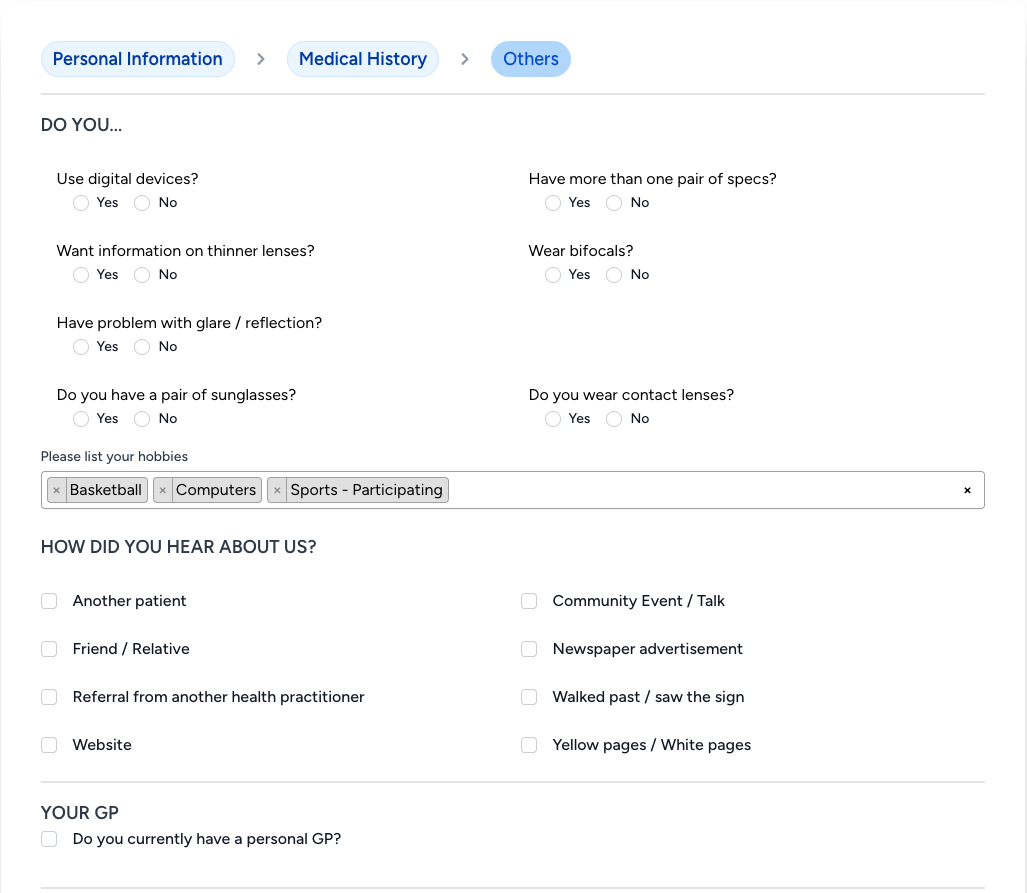
Task: Select No for wearing bifocals
Action: [613, 275]
